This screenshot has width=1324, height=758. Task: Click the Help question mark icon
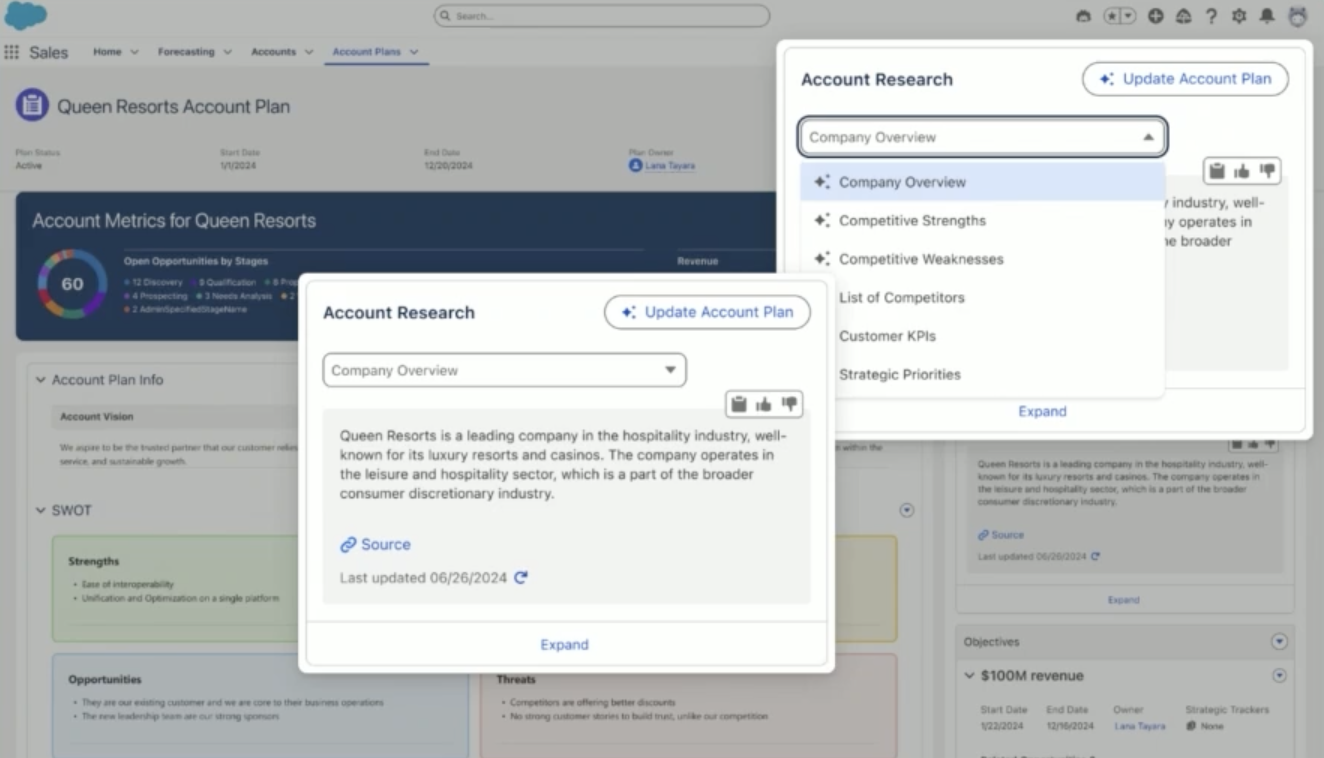click(x=1211, y=16)
